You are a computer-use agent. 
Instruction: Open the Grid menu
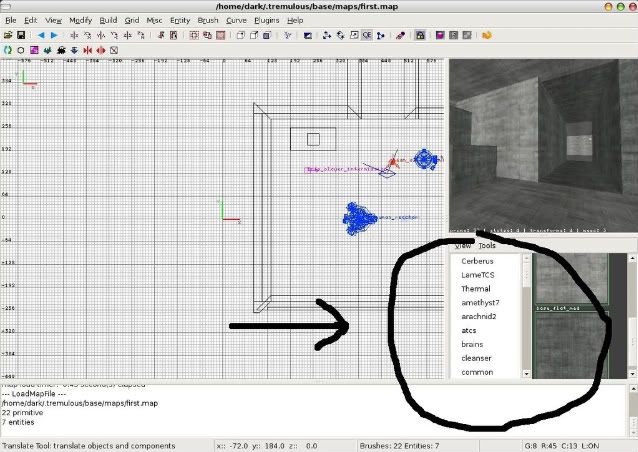point(132,20)
